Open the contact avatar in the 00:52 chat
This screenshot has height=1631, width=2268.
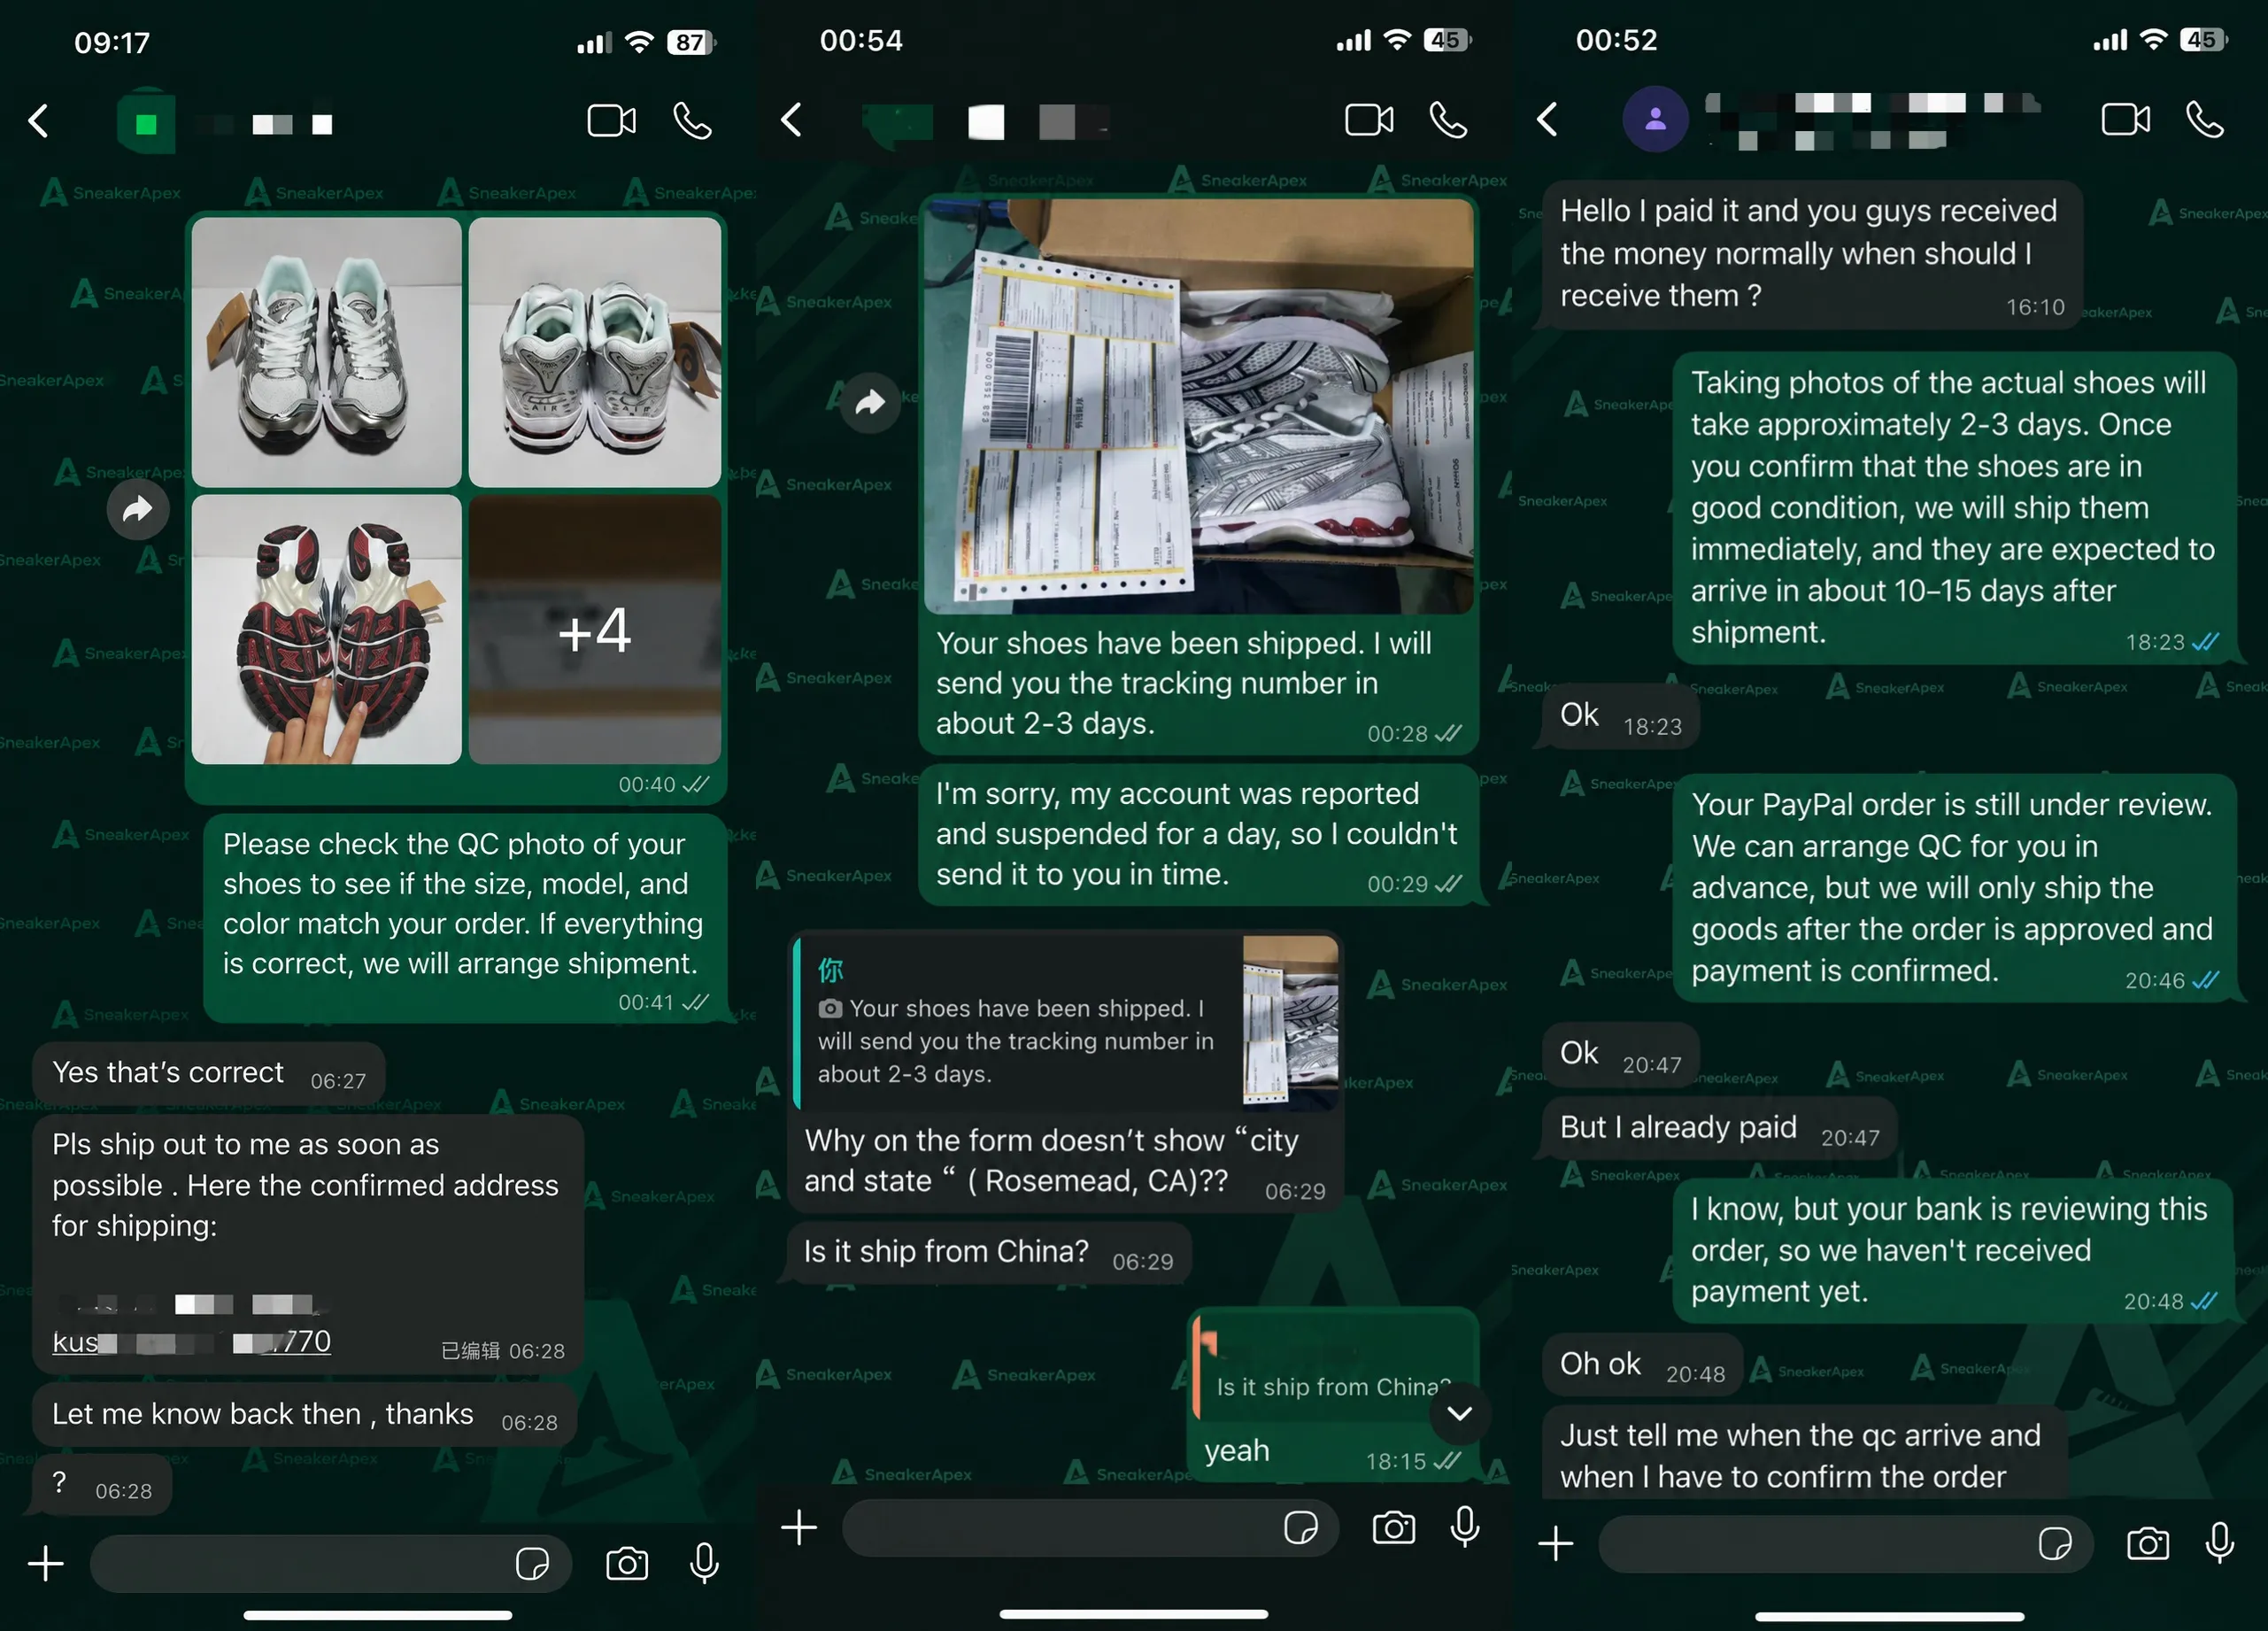(x=1656, y=119)
